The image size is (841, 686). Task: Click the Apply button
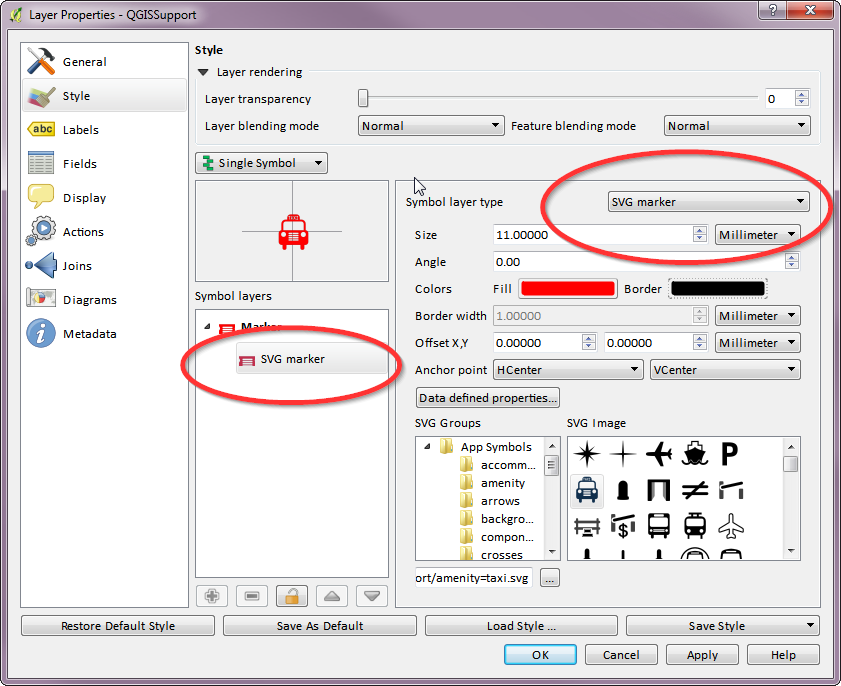[x=702, y=655]
